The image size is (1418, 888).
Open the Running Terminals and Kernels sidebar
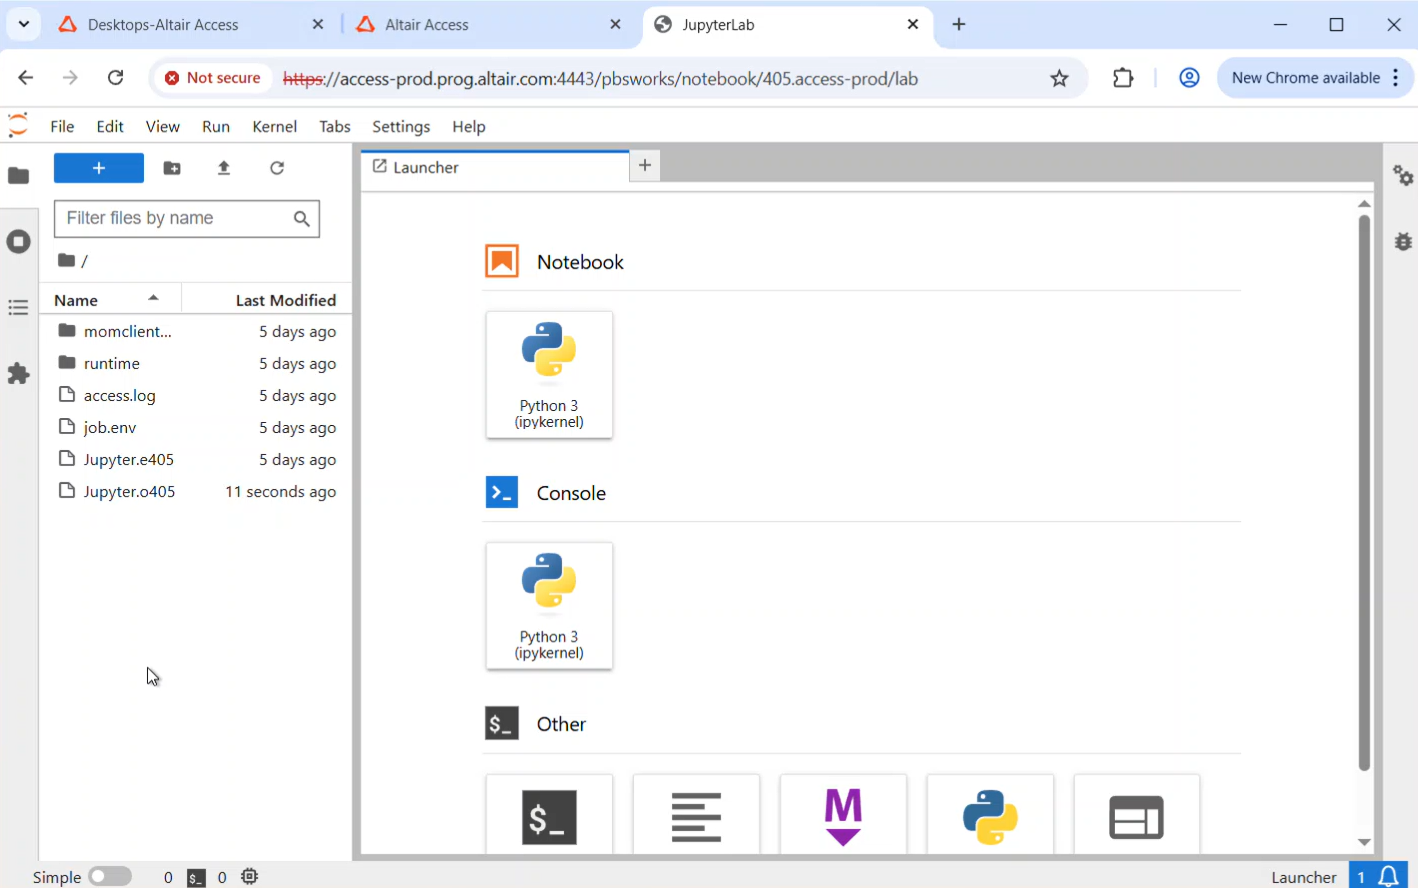click(x=19, y=242)
